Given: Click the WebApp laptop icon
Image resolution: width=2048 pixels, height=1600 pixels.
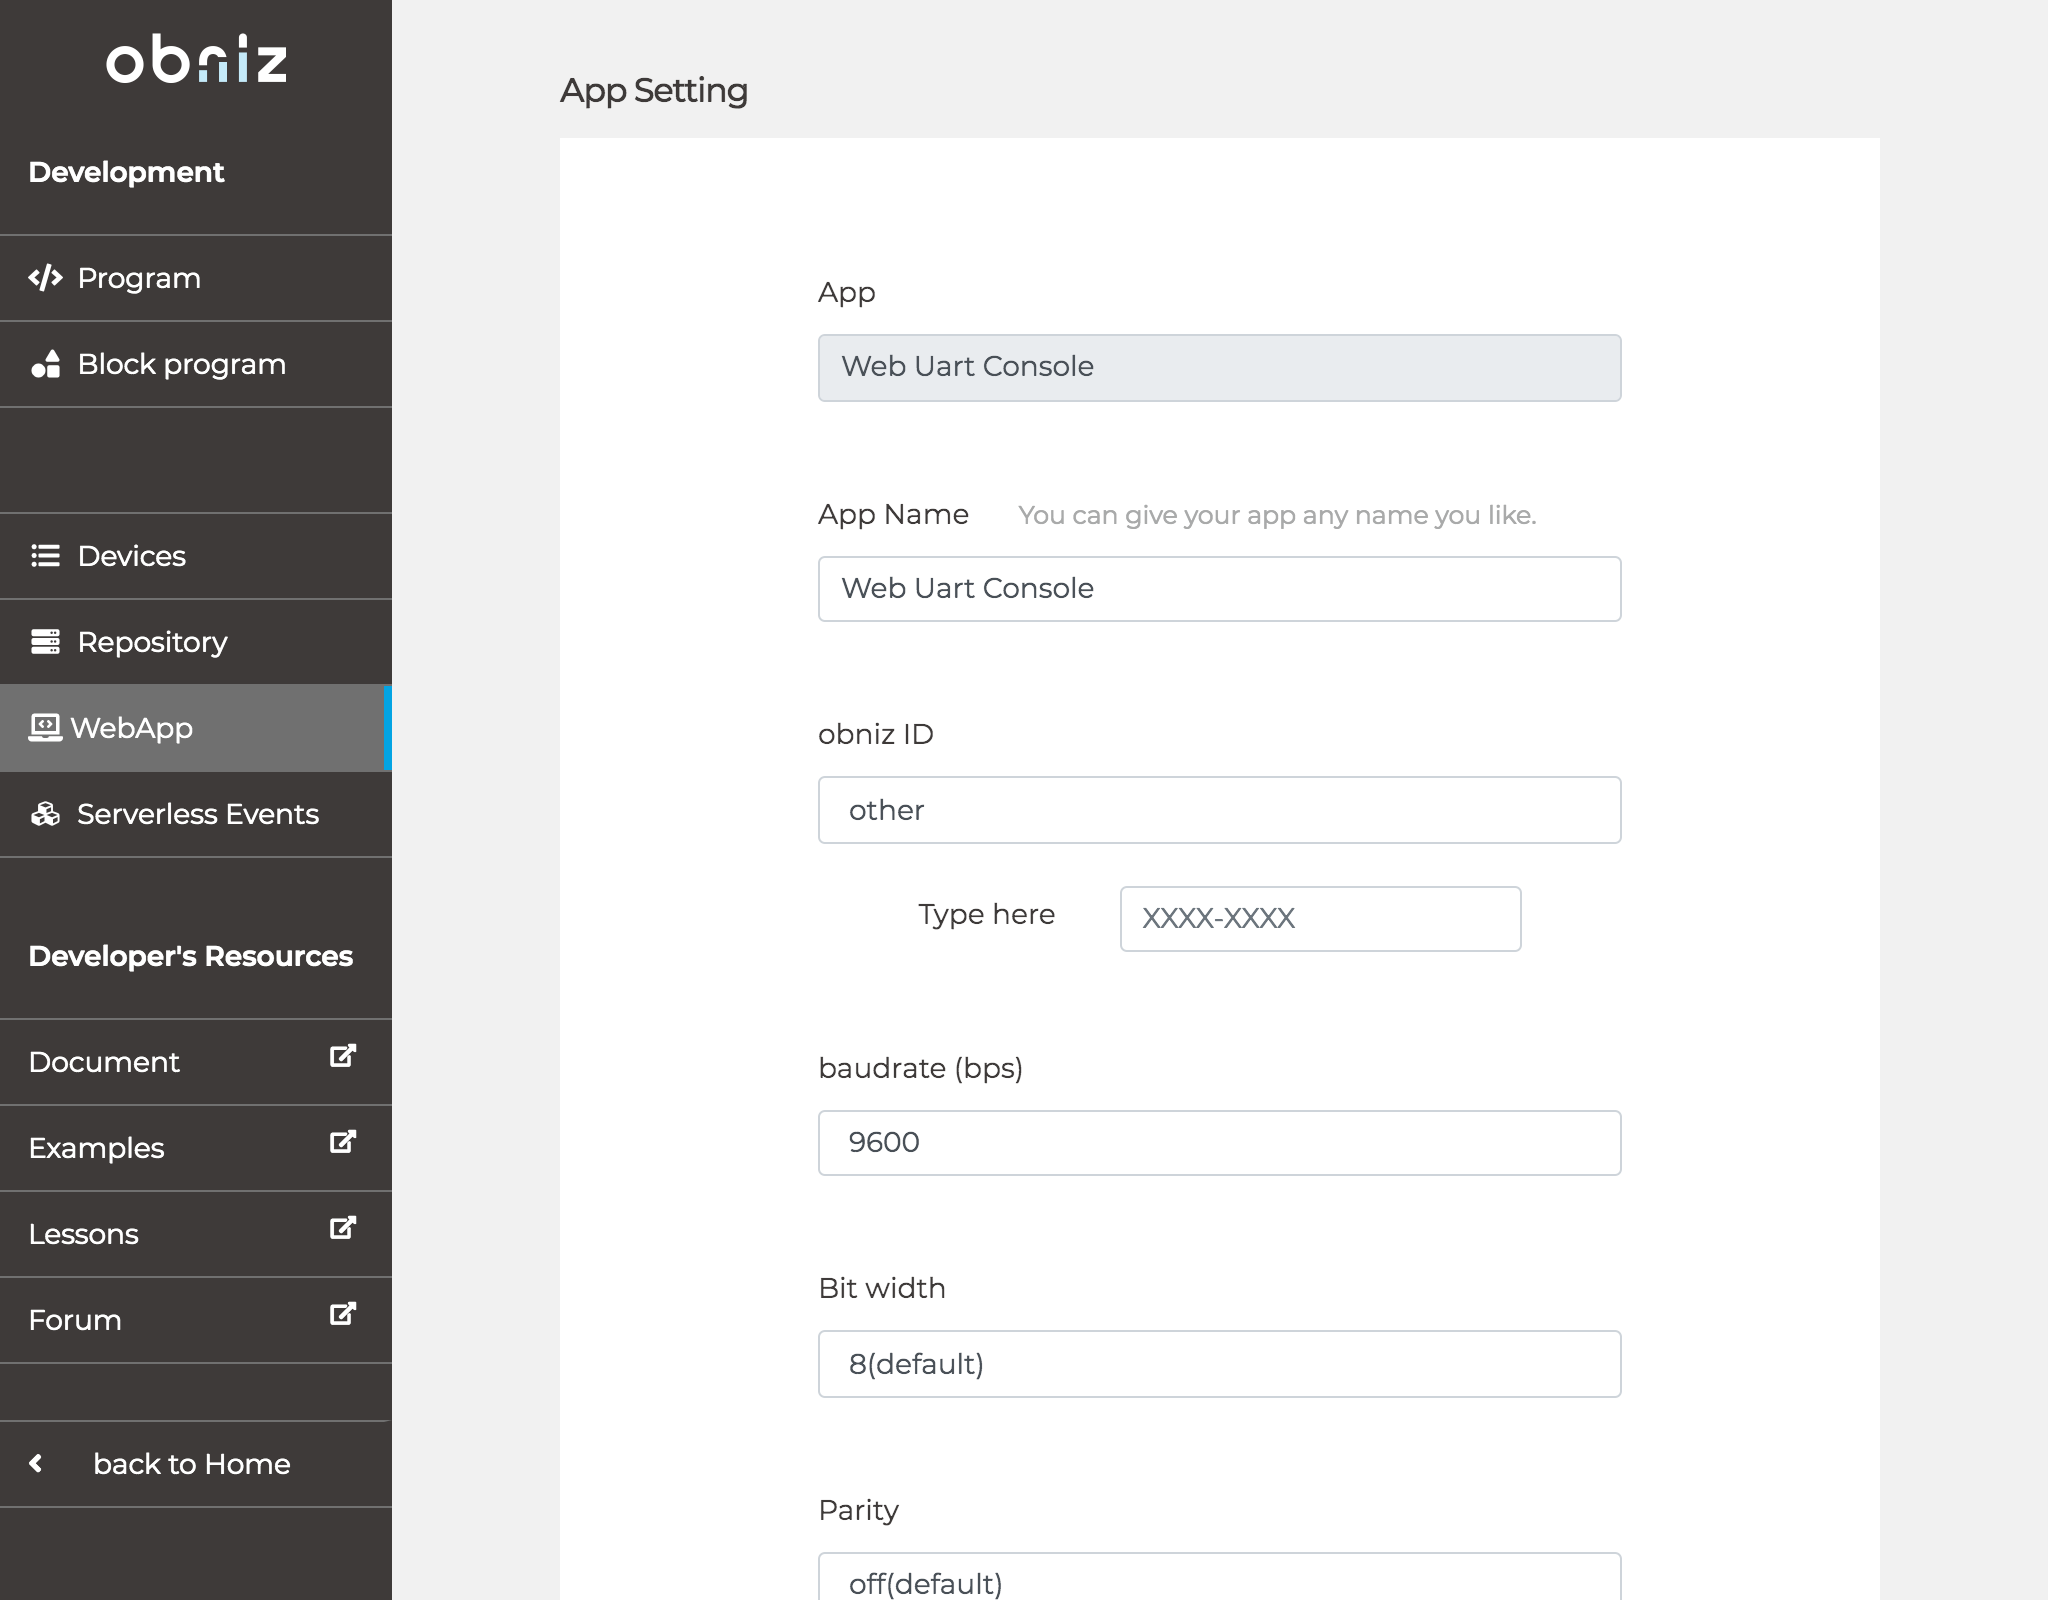Looking at the screenshot, I should [45, 728].
